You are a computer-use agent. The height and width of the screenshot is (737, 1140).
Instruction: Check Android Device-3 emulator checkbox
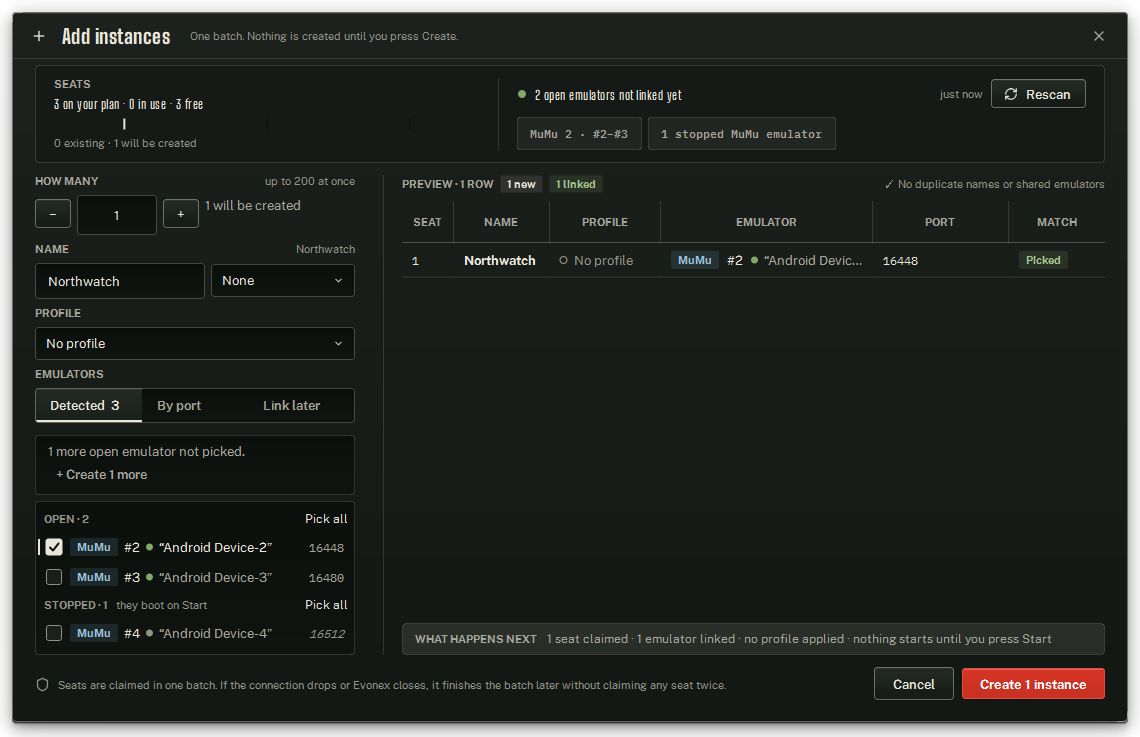click(54, 577)
